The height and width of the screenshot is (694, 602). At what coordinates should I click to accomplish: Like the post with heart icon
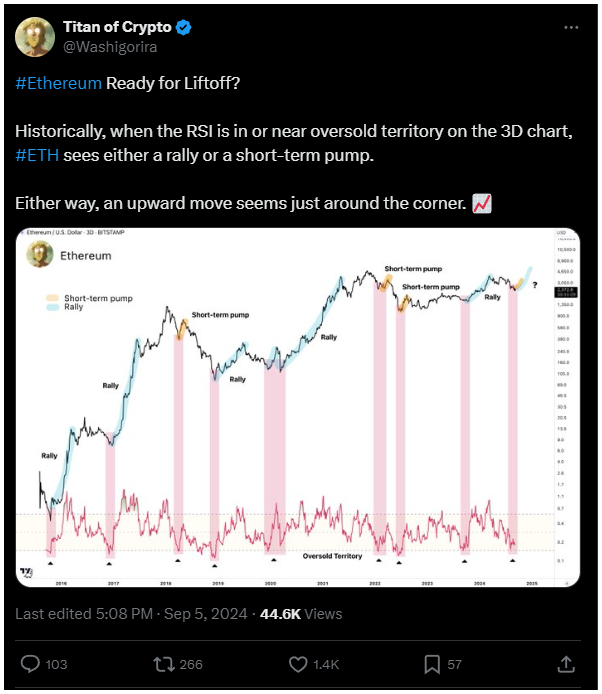[298, 664]
